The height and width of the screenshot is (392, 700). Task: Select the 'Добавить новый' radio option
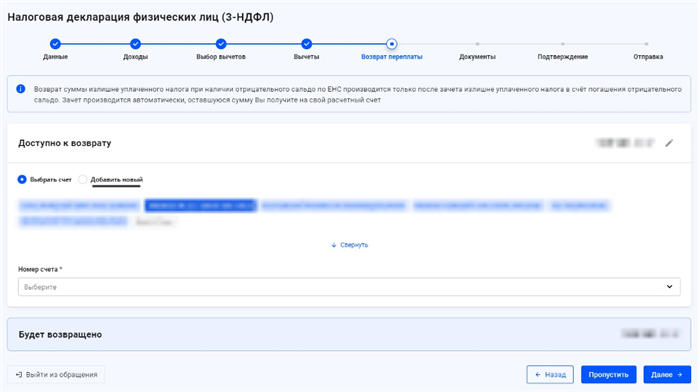point(83,179)
